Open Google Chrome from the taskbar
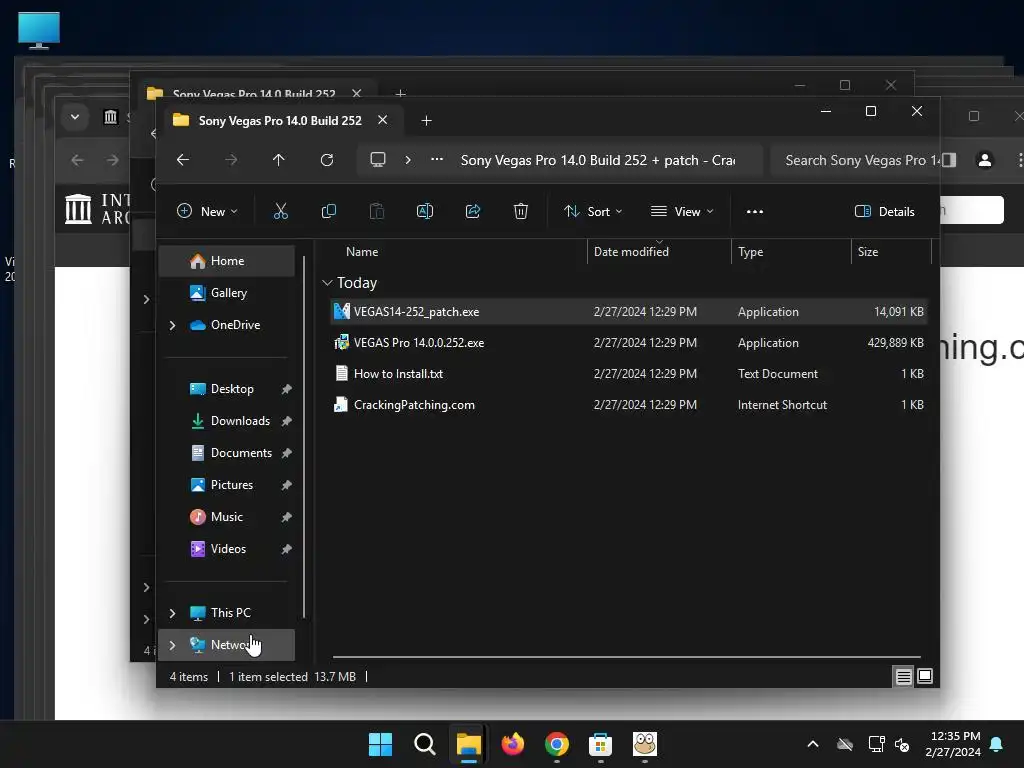 tap(556, 744)
